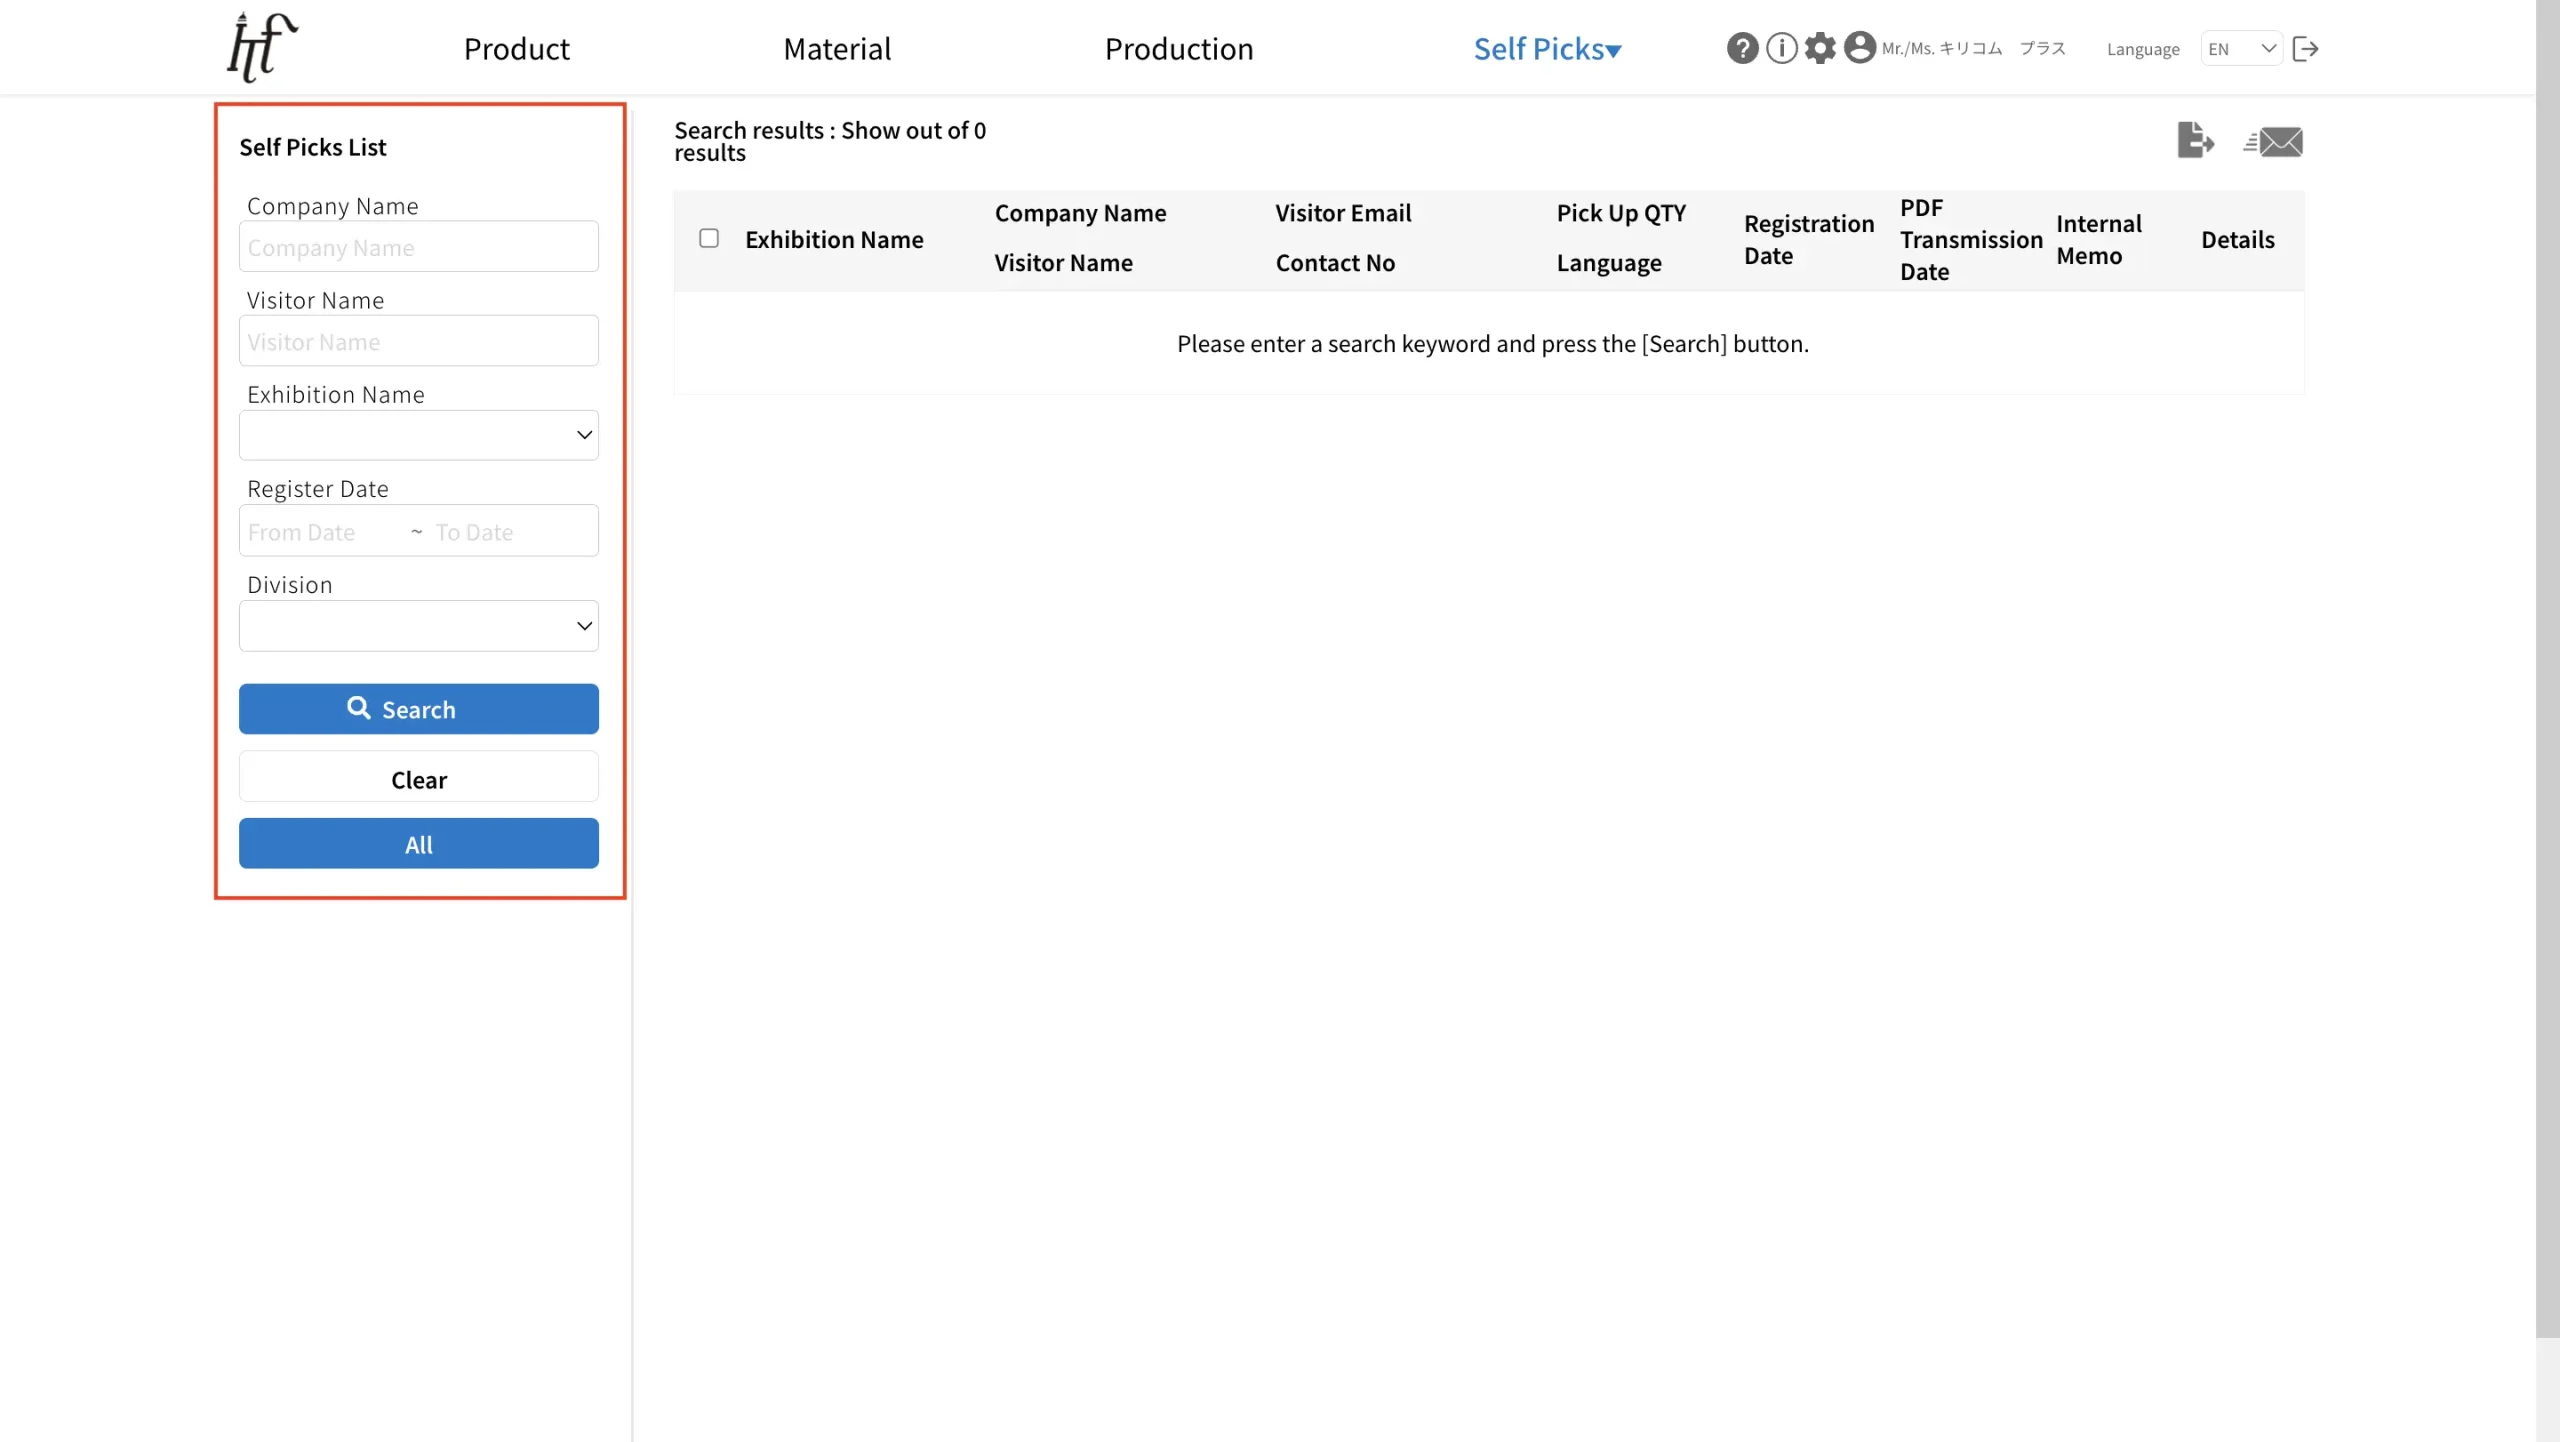
Task: Go to the Production menu
Action: (x=1179, y=48)
